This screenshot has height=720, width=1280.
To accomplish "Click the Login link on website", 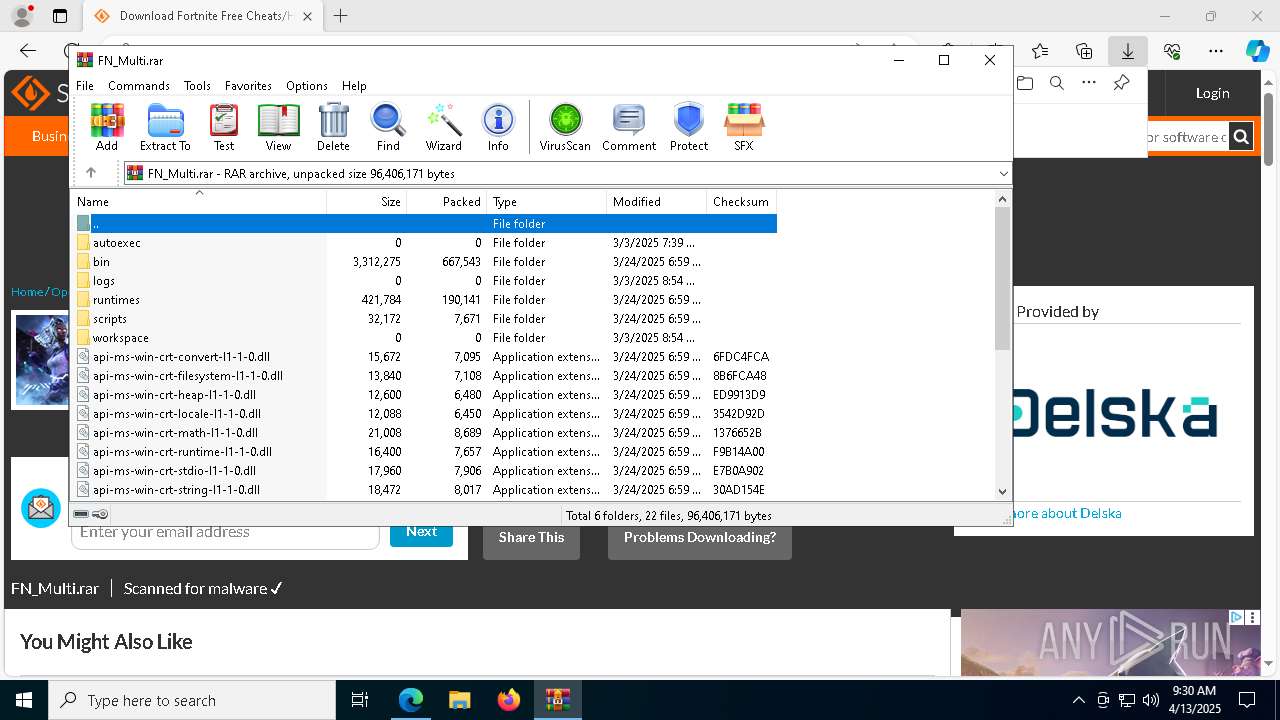I will point(1212,93).
